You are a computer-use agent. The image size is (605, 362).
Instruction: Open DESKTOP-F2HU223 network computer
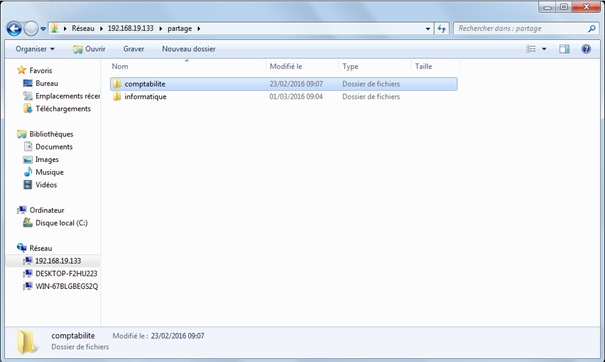point(66,274)
